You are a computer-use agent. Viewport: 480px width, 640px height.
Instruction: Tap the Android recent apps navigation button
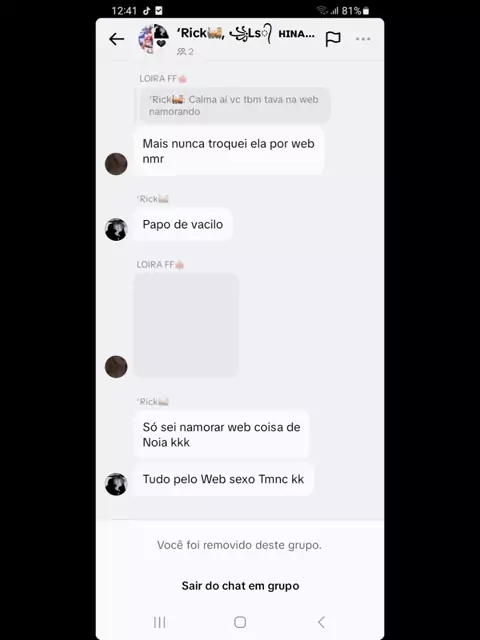[x=160, y=622]
